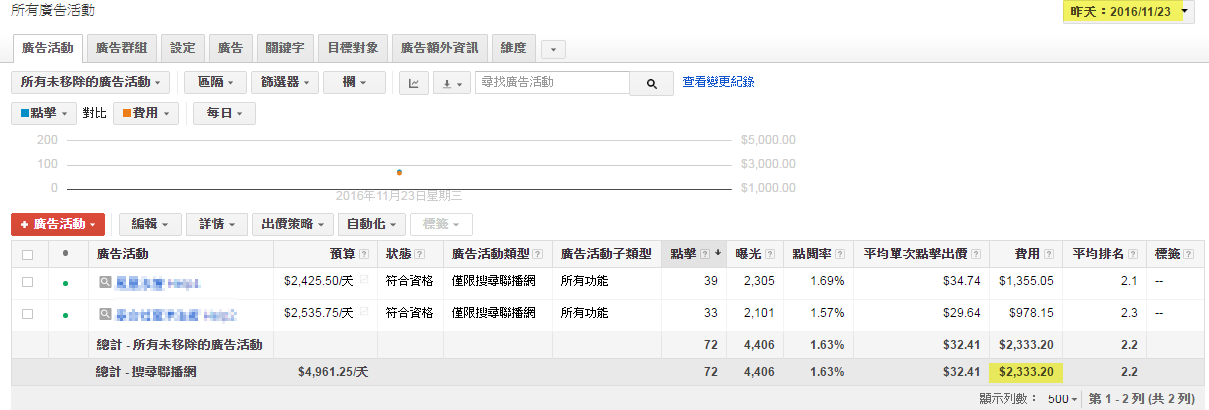Click the magnifier search button
1209x410 pixels.
pyautogui.click(x=651, y=83)
